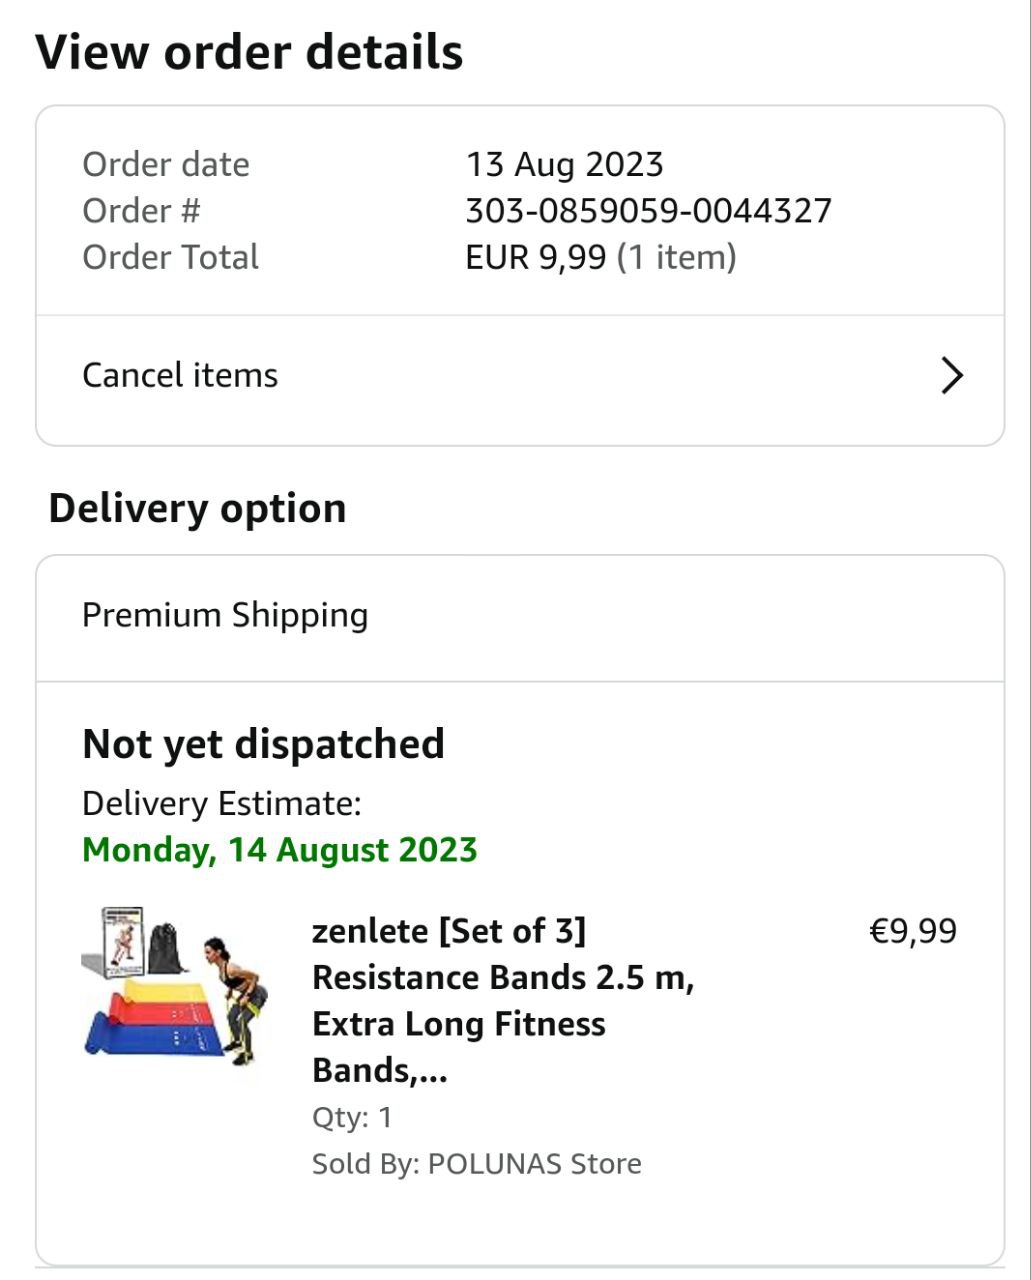
Task: Open the Cancel items option
Action: click(x=180, y=376)
